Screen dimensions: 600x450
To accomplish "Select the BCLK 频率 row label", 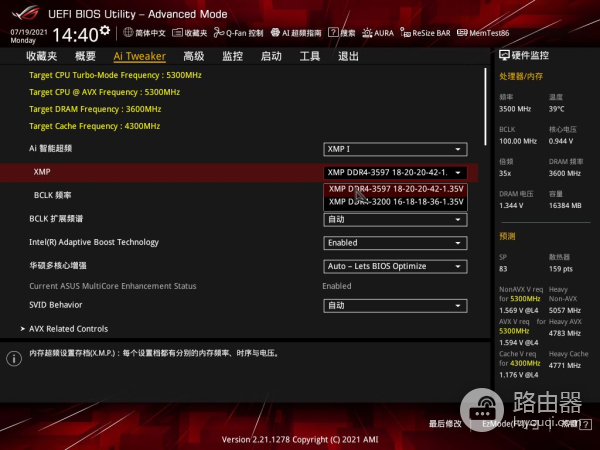I will (52, 195).
